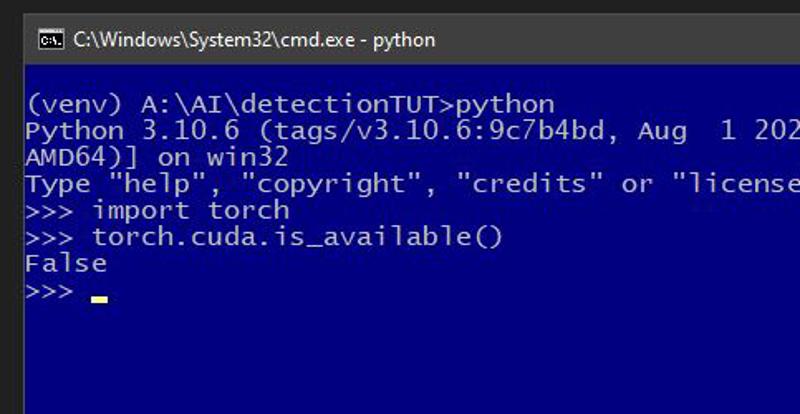Click the final >>> prompt symbol

tap(49, 291)
